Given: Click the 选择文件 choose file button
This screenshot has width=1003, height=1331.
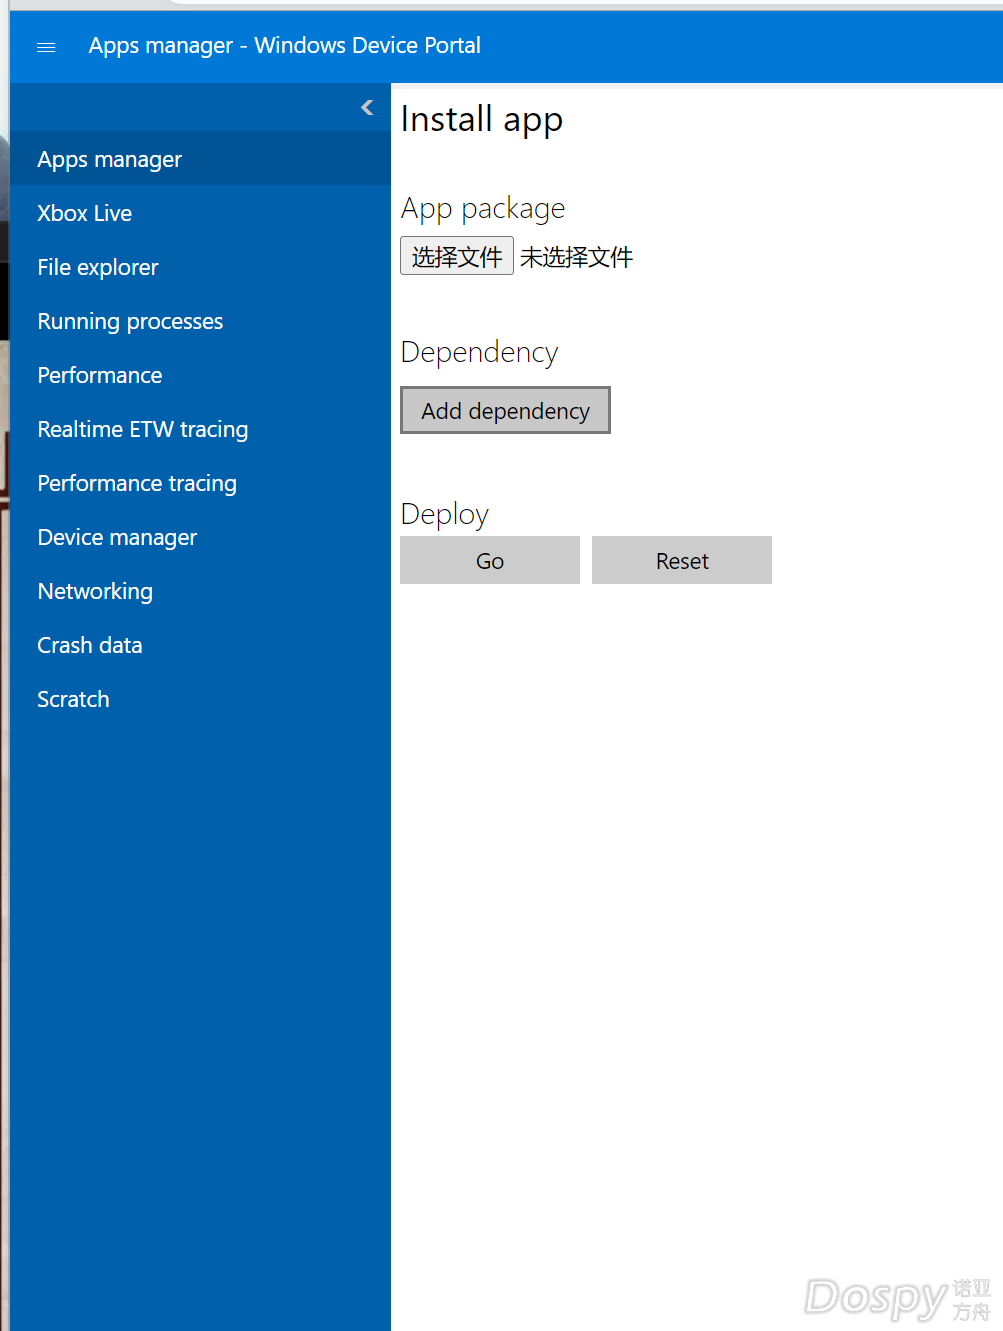Looking at the screenshot, I should point(456,256).
